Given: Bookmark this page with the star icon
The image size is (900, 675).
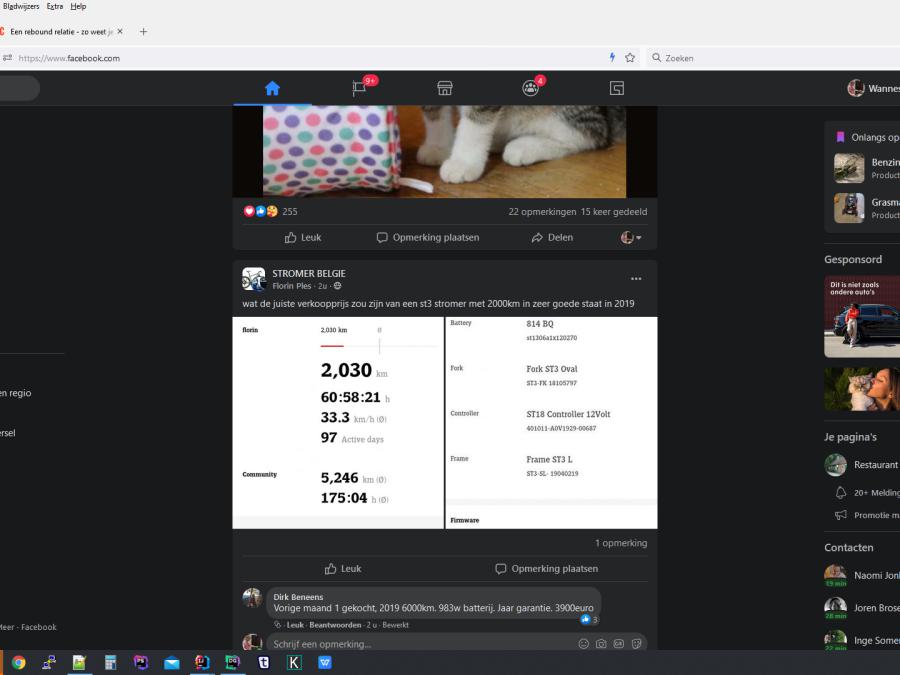Looking at the screenshot, I should [x=630, y=58].
